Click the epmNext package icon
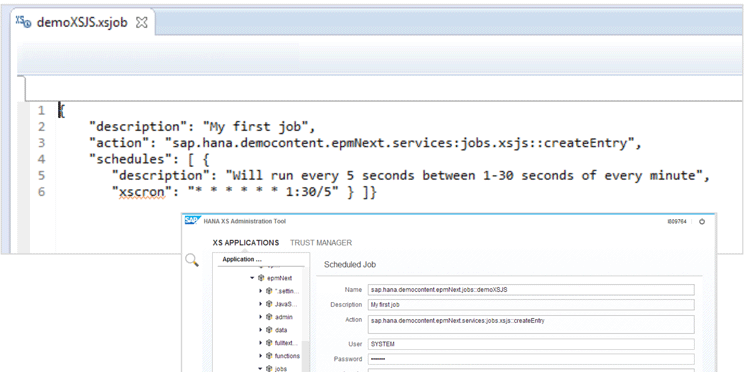Image resolution: width=745 pixels, height=372 pixels. click(x=261, y=278)
